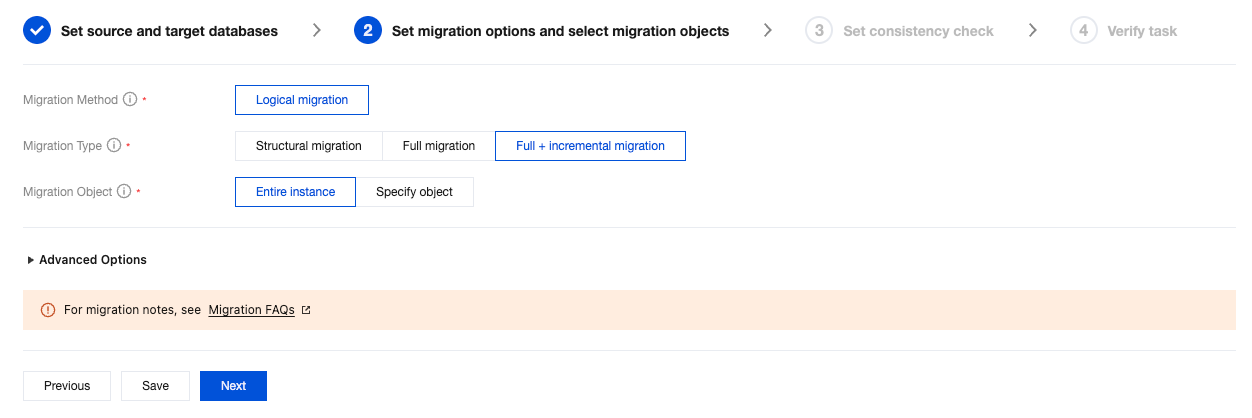Click the Migration Type info icon
The width and height of the screenshot is (1252, 418).
(x=114, y=146)
